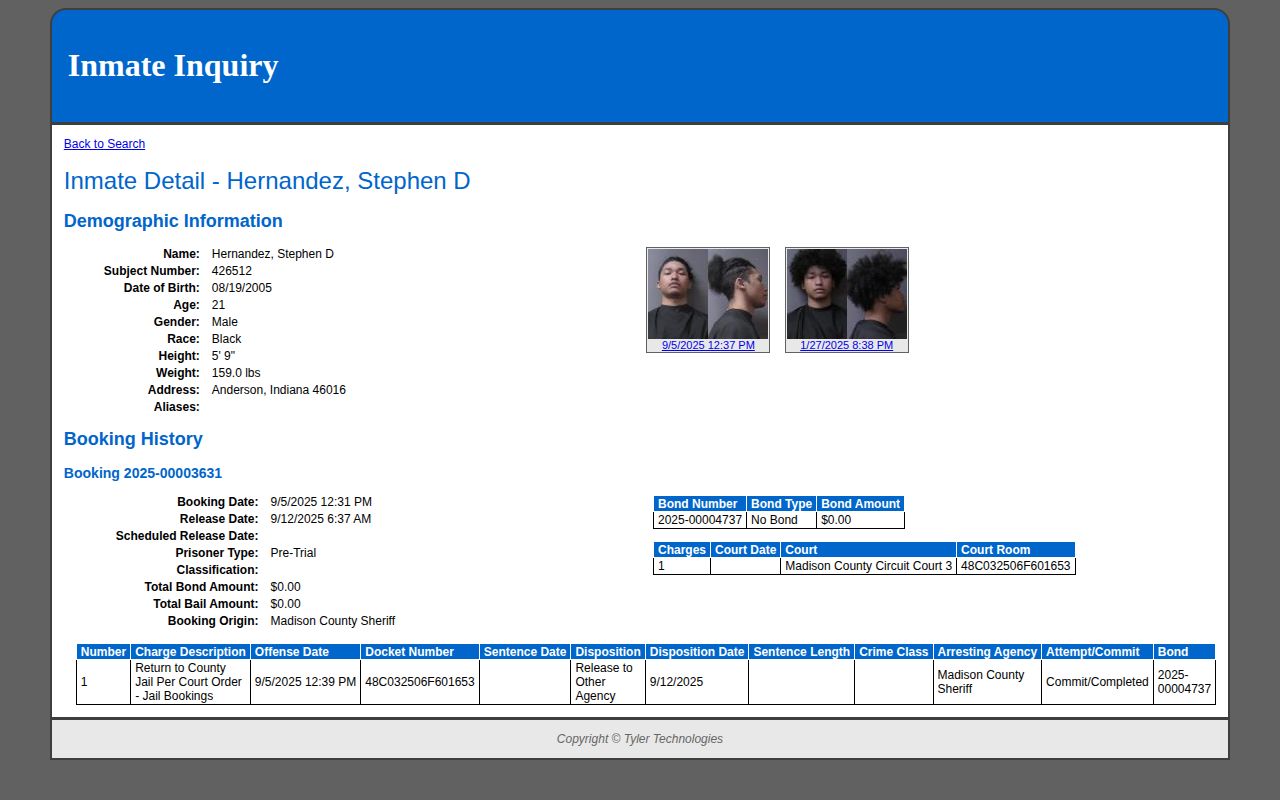This screenshot has width=1280, height=800.
Task: Open the 1/27/2025 8:38 PM photo link
Action: pos(847,345)
